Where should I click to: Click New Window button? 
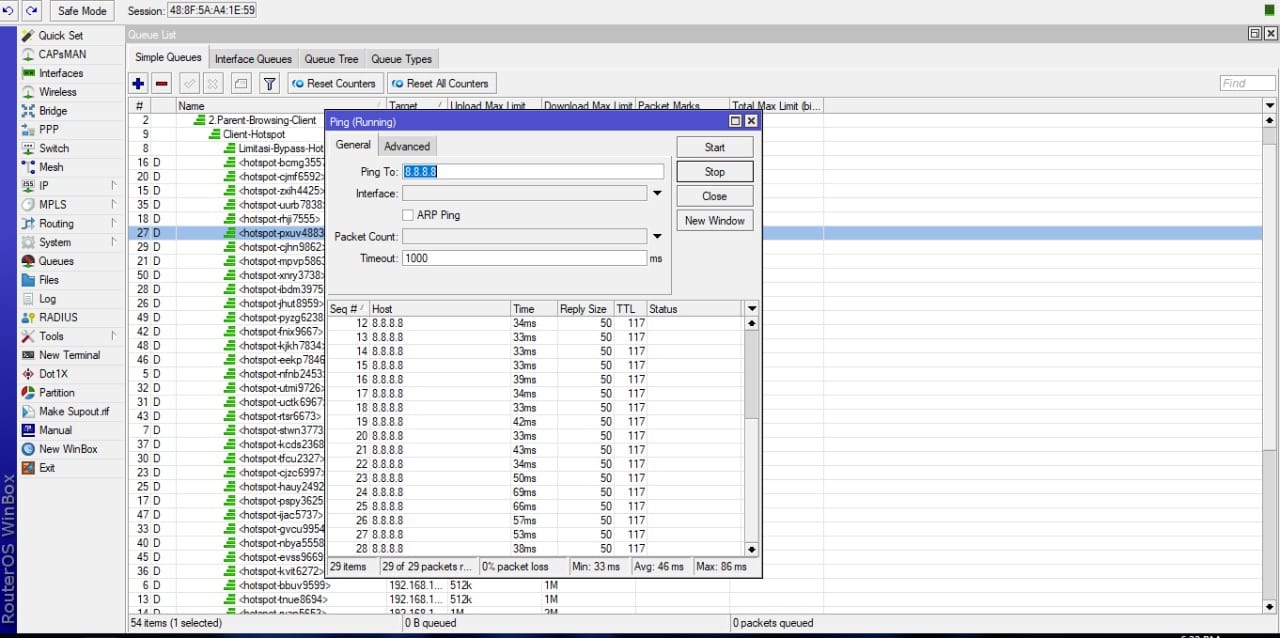(715, 221)
